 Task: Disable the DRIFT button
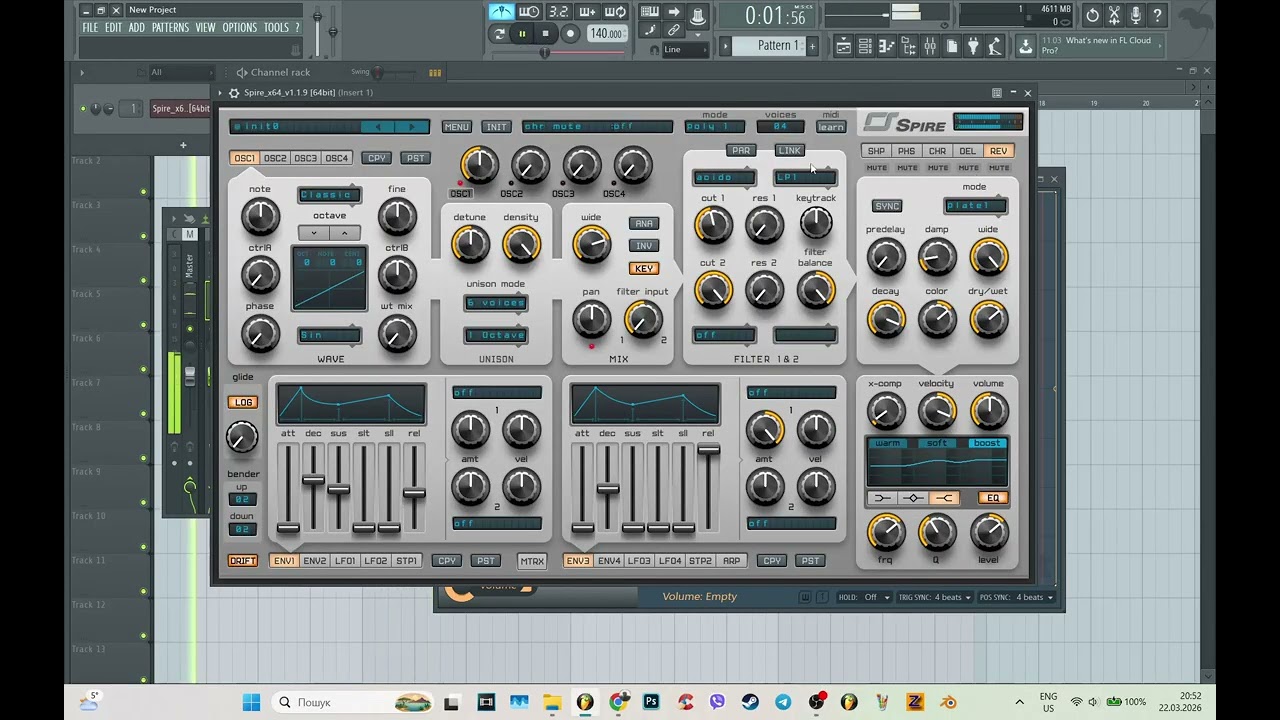pyautogui.click(x=243, y=561)
